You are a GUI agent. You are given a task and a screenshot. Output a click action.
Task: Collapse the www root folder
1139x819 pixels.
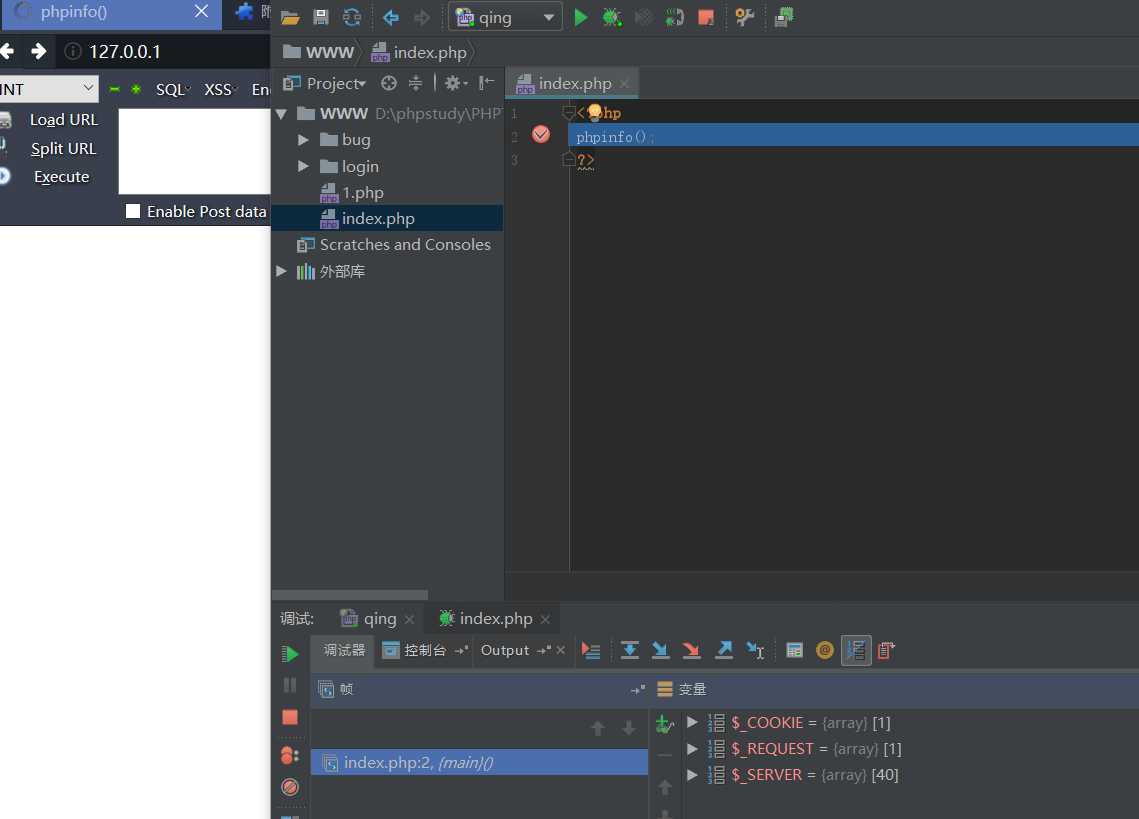[x=281, y=113]
